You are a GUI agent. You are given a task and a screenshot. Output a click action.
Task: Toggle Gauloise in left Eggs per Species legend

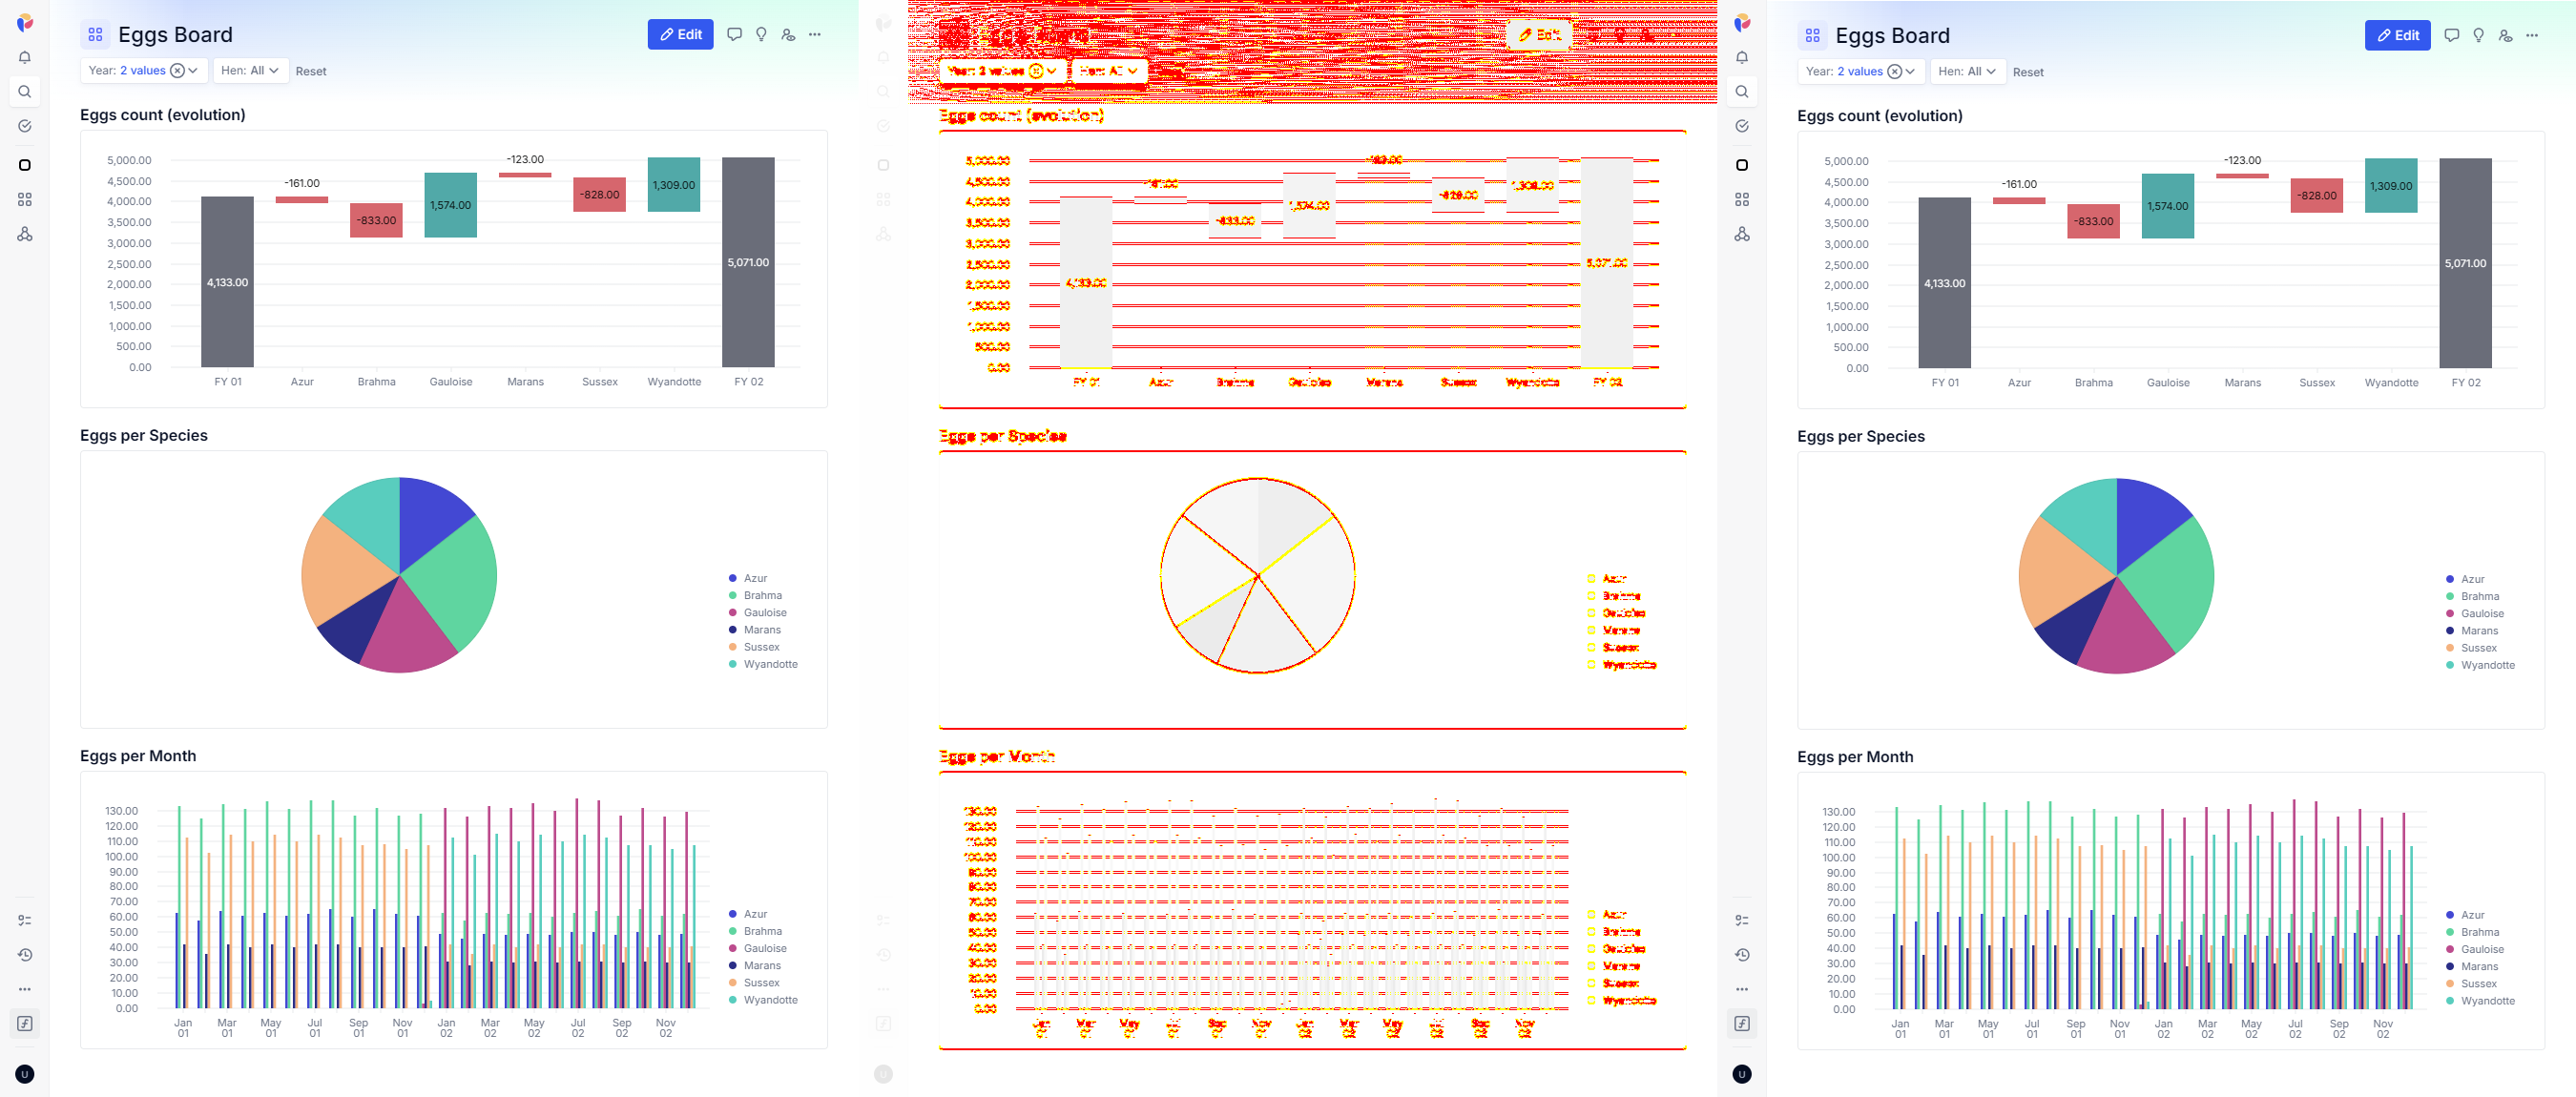pos(757,613)
